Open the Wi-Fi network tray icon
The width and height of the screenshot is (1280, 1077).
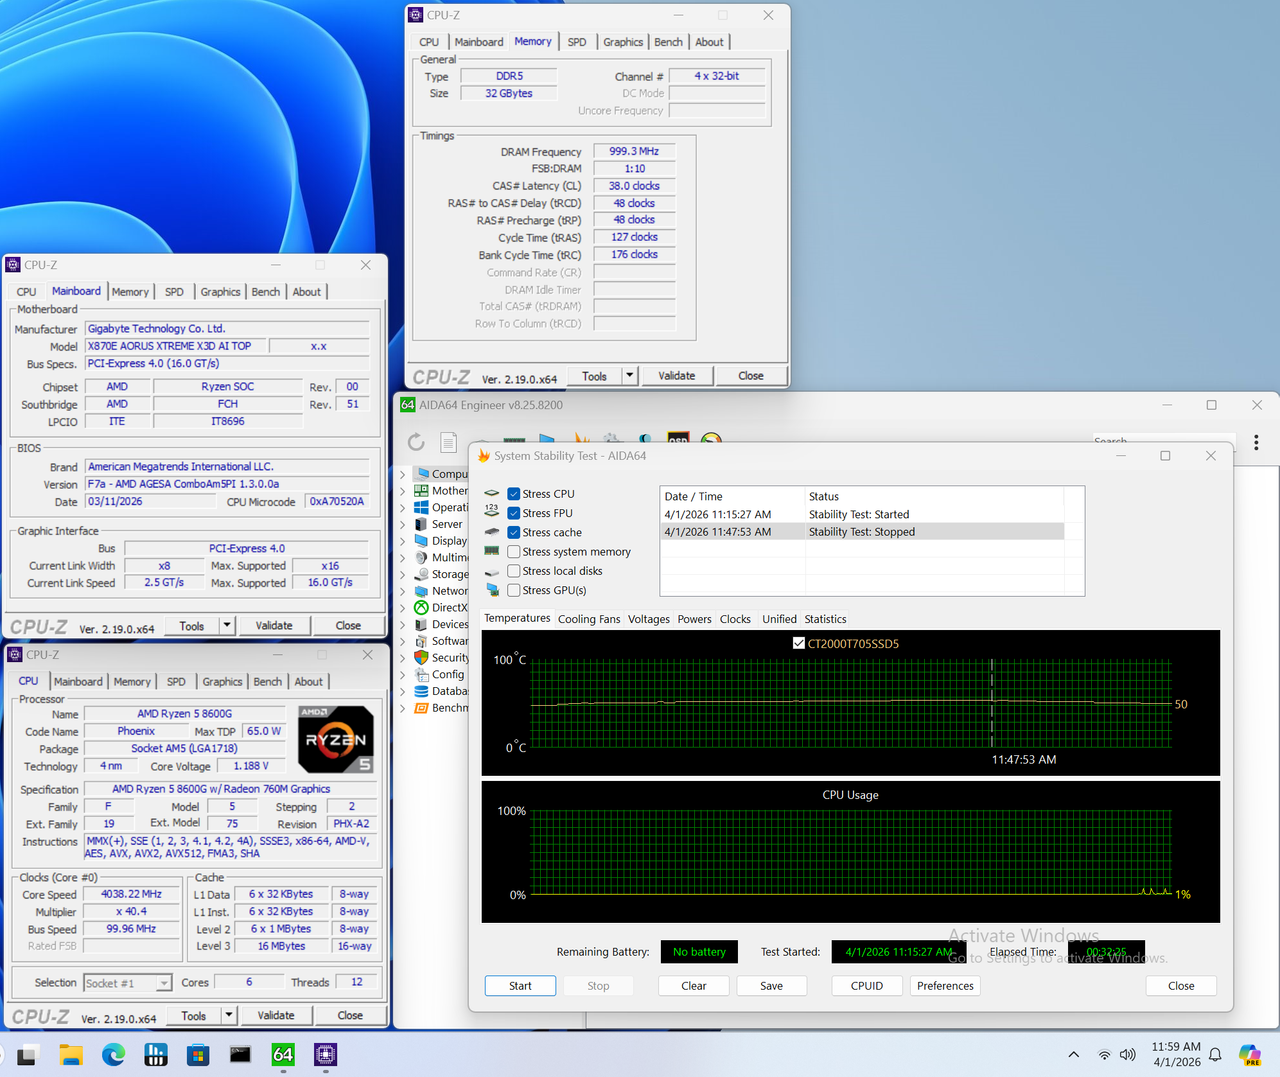click(x=1104, y=1055)
